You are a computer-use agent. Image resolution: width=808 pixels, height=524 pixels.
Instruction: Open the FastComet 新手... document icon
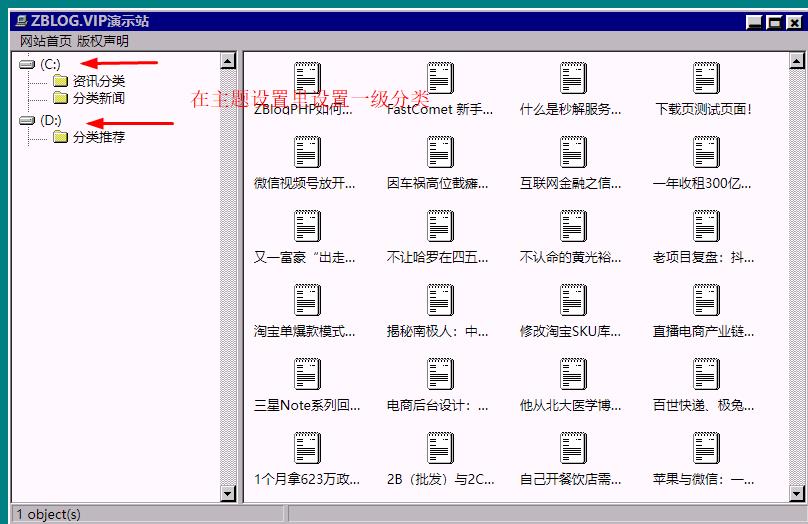440,78
